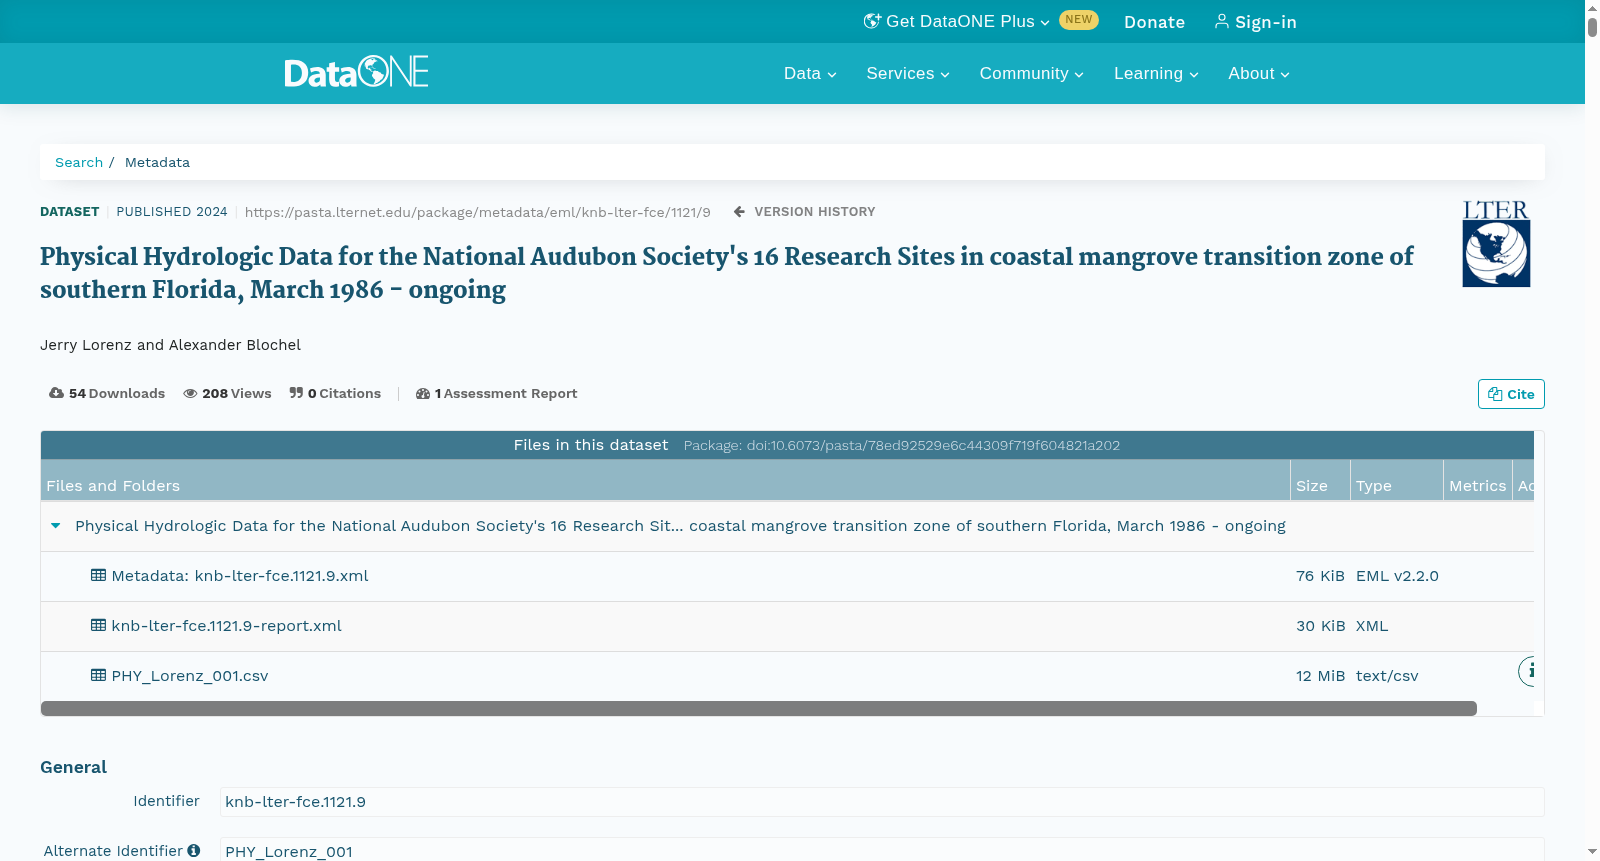This screenshot has width=1600, height=861.
Task: Open the About menu
Action: (1259, 74)
